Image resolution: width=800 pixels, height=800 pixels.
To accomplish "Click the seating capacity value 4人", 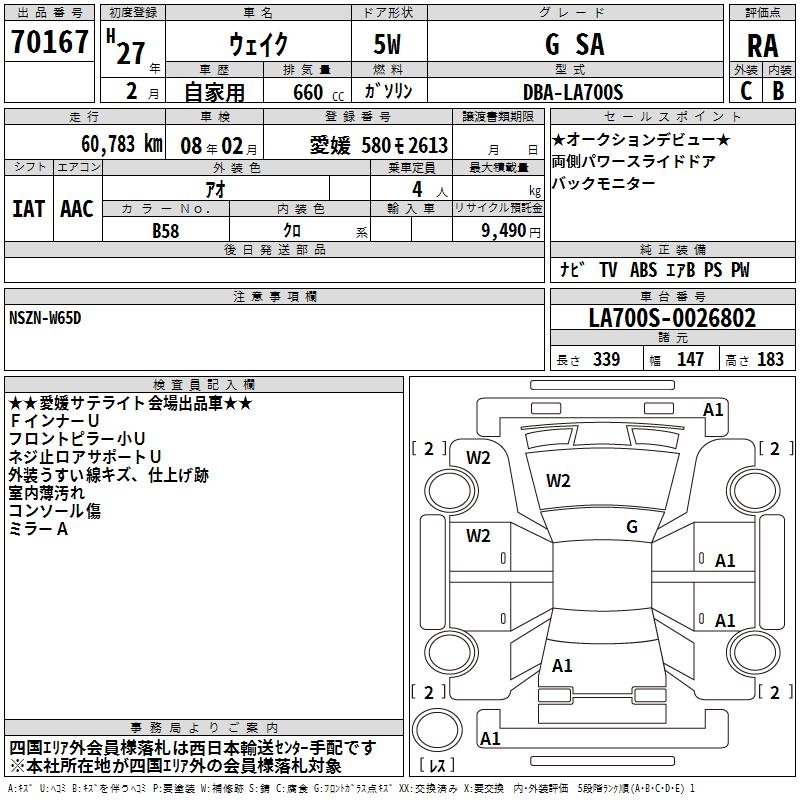I will (430, 190).
